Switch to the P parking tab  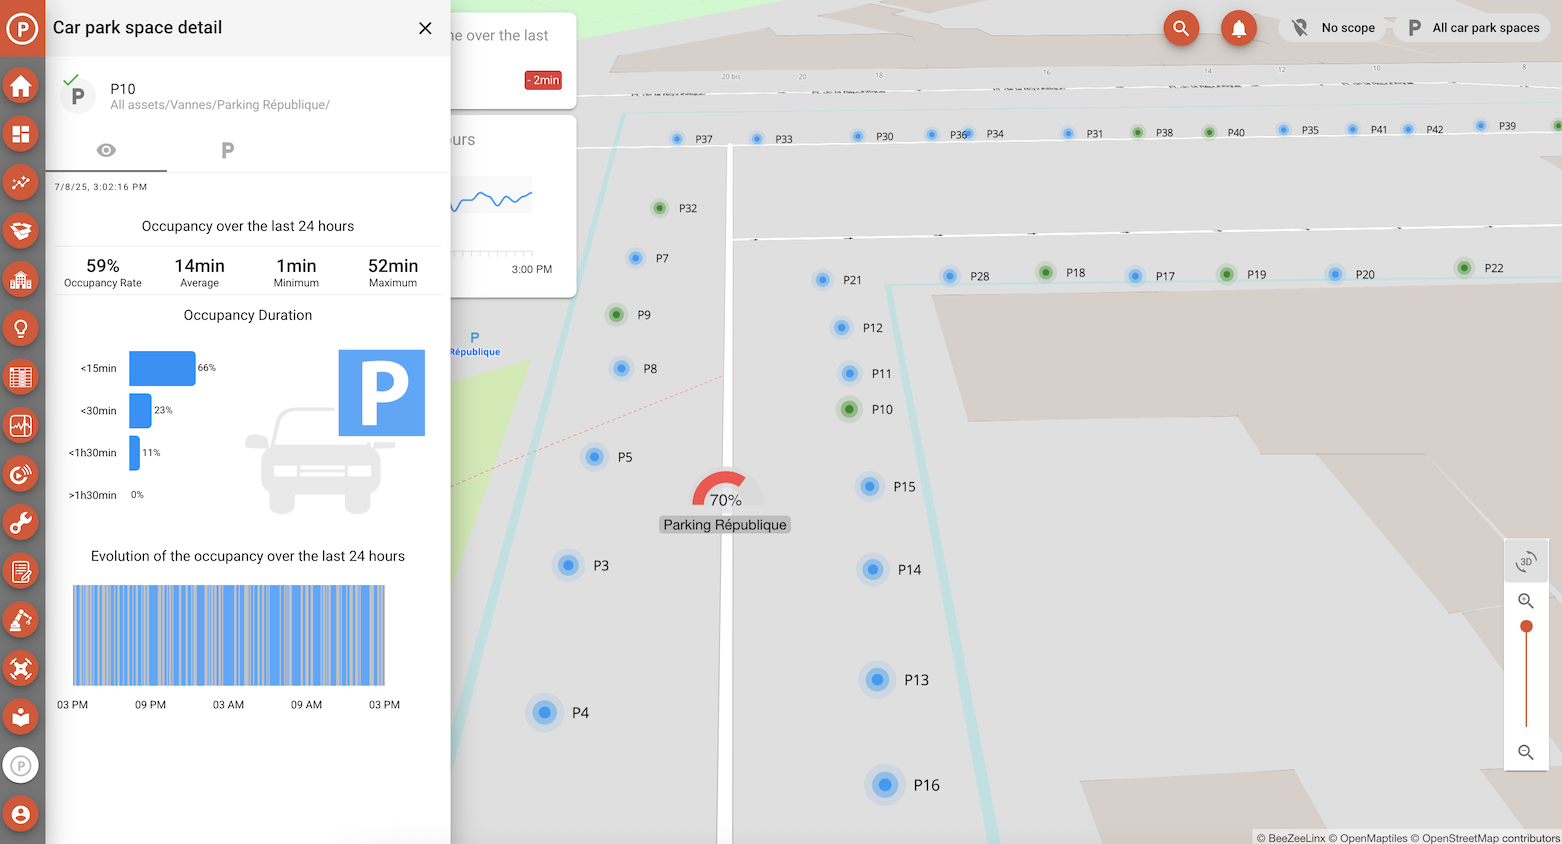pos(227,150)
